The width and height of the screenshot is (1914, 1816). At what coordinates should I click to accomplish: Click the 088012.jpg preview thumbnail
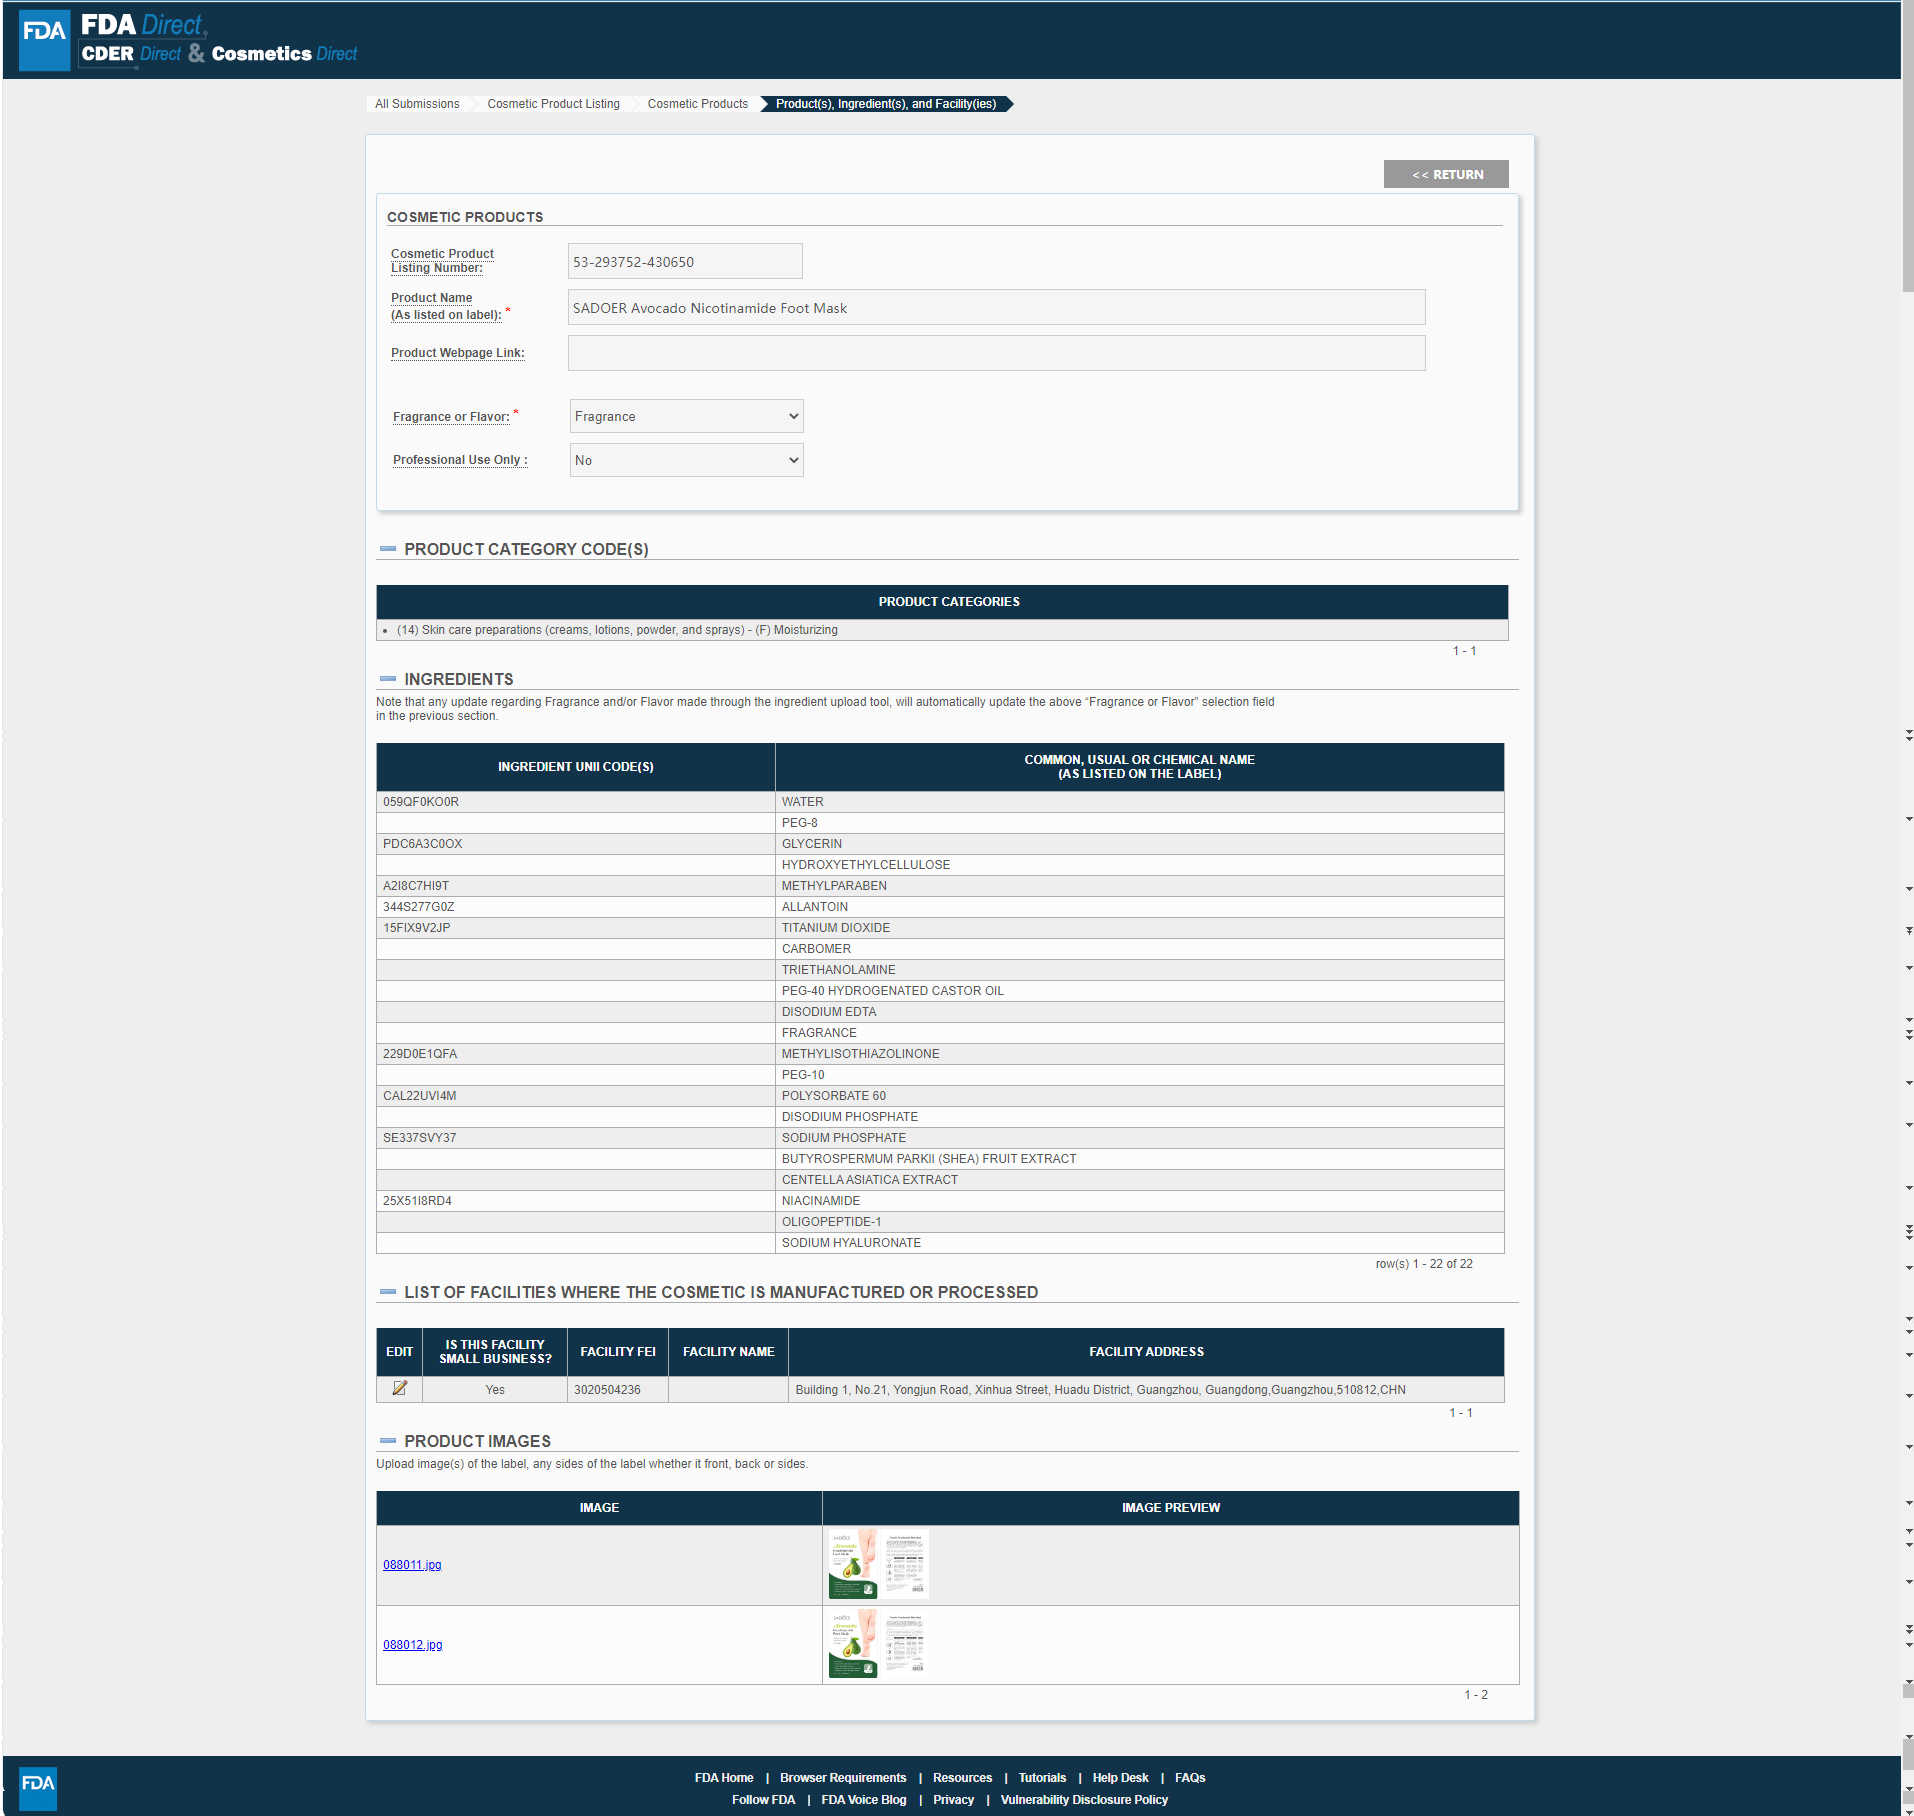[x=878, y=1644]
